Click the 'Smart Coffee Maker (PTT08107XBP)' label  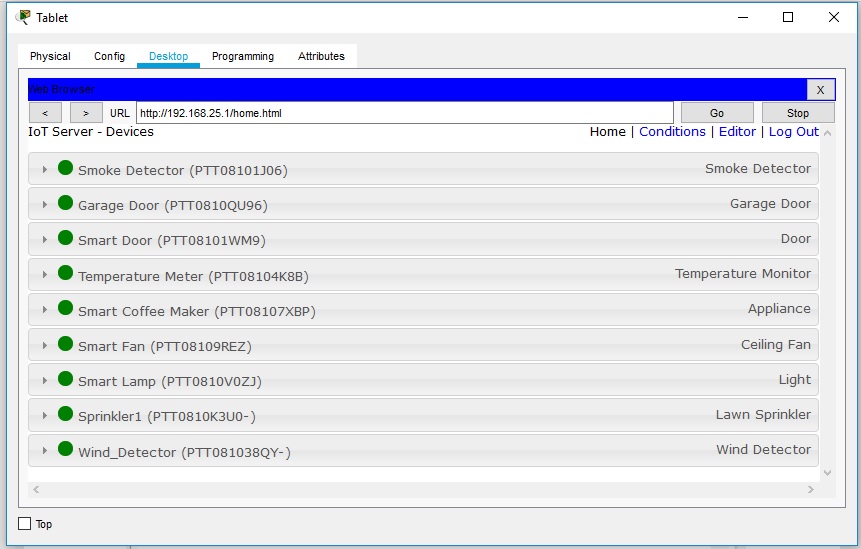pos(197,311)
